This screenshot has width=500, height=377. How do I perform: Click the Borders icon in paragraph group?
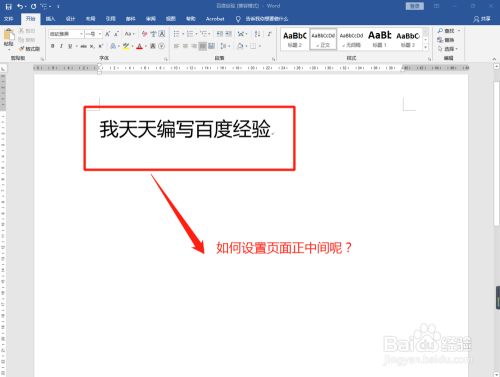coord(253,46)
